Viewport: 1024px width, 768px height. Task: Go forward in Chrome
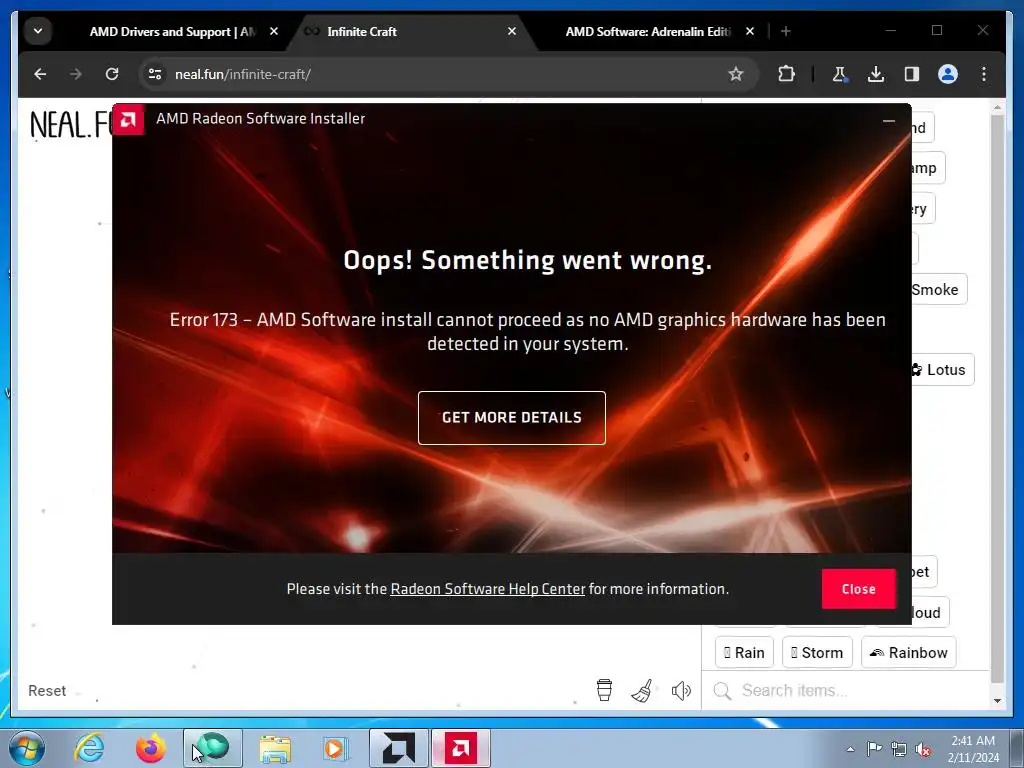76,74
